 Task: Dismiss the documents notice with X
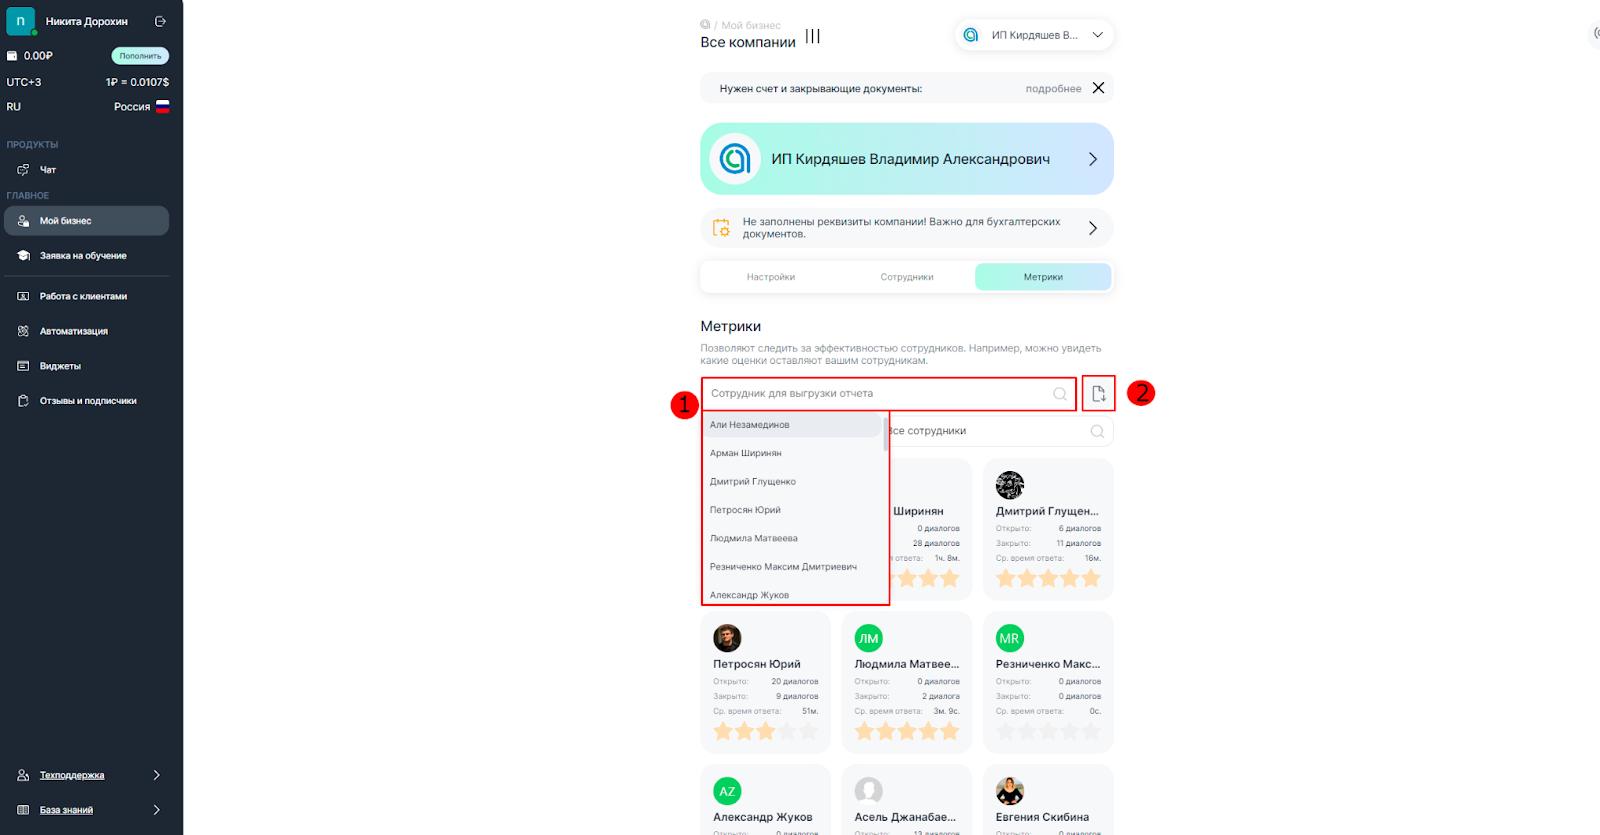pos(1098,88)
